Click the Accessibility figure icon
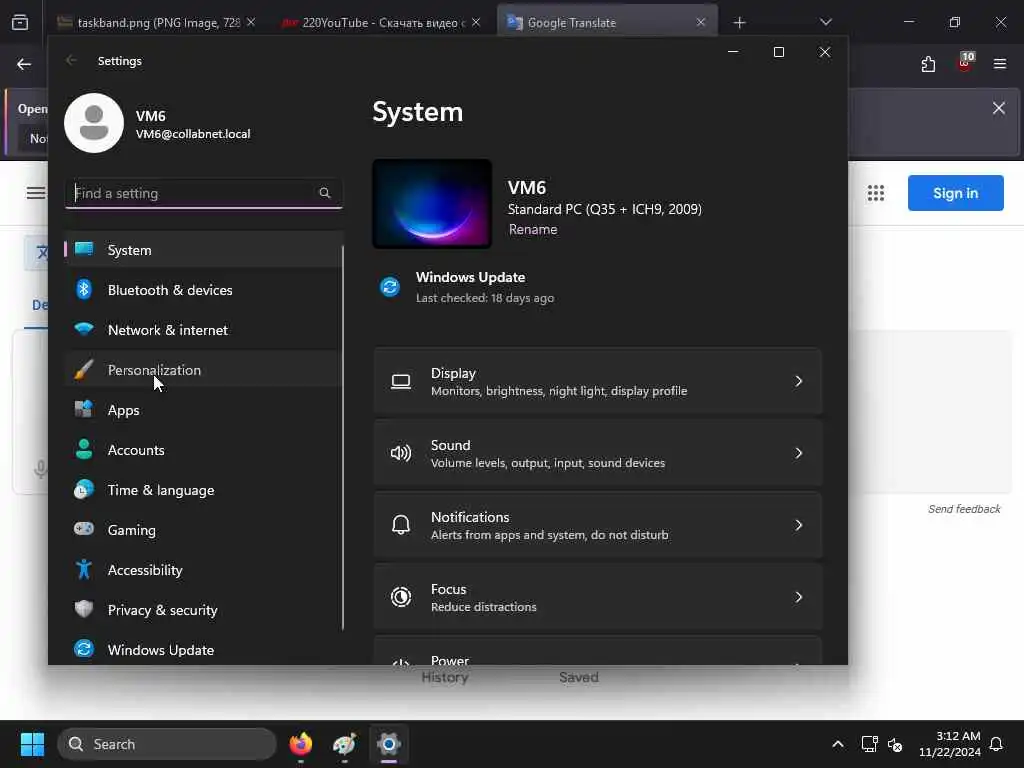 click(84, 569)
